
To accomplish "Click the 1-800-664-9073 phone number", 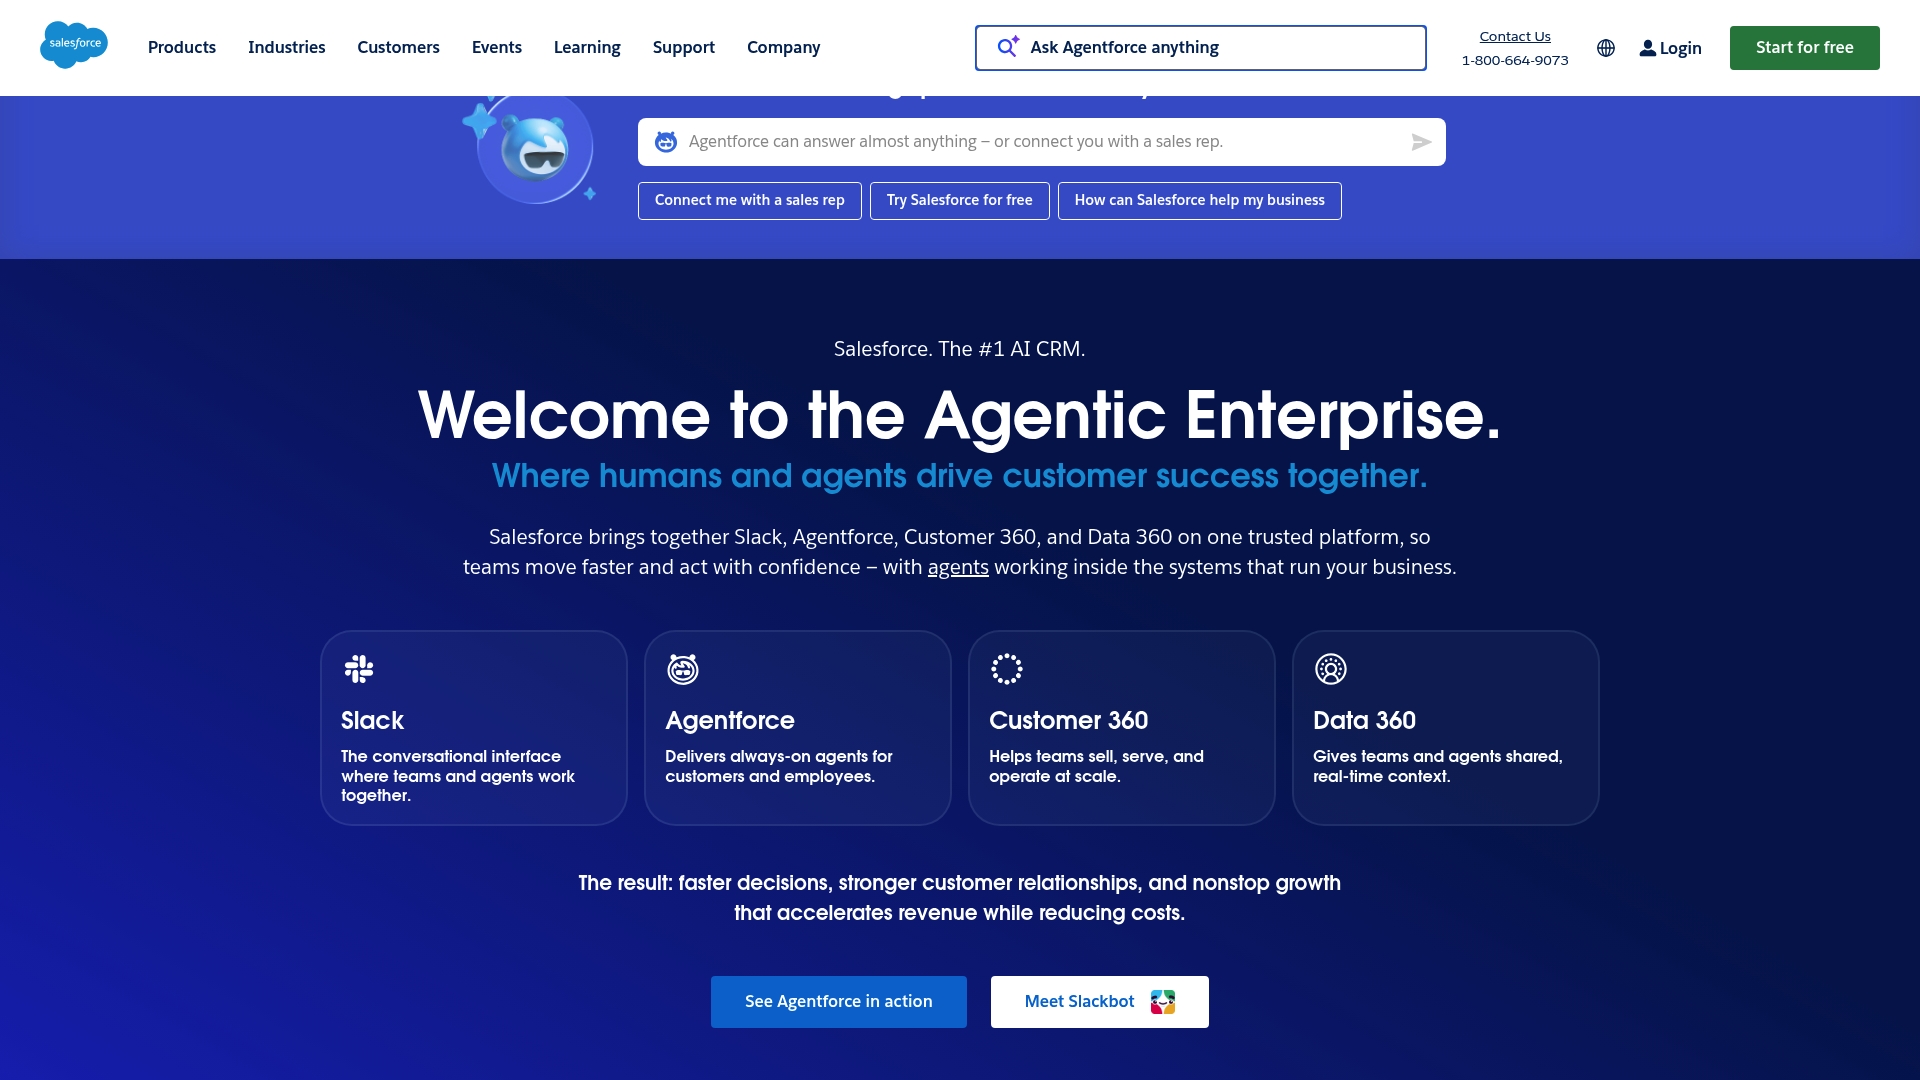I will pyautogui.click(x=1515, y=60).
